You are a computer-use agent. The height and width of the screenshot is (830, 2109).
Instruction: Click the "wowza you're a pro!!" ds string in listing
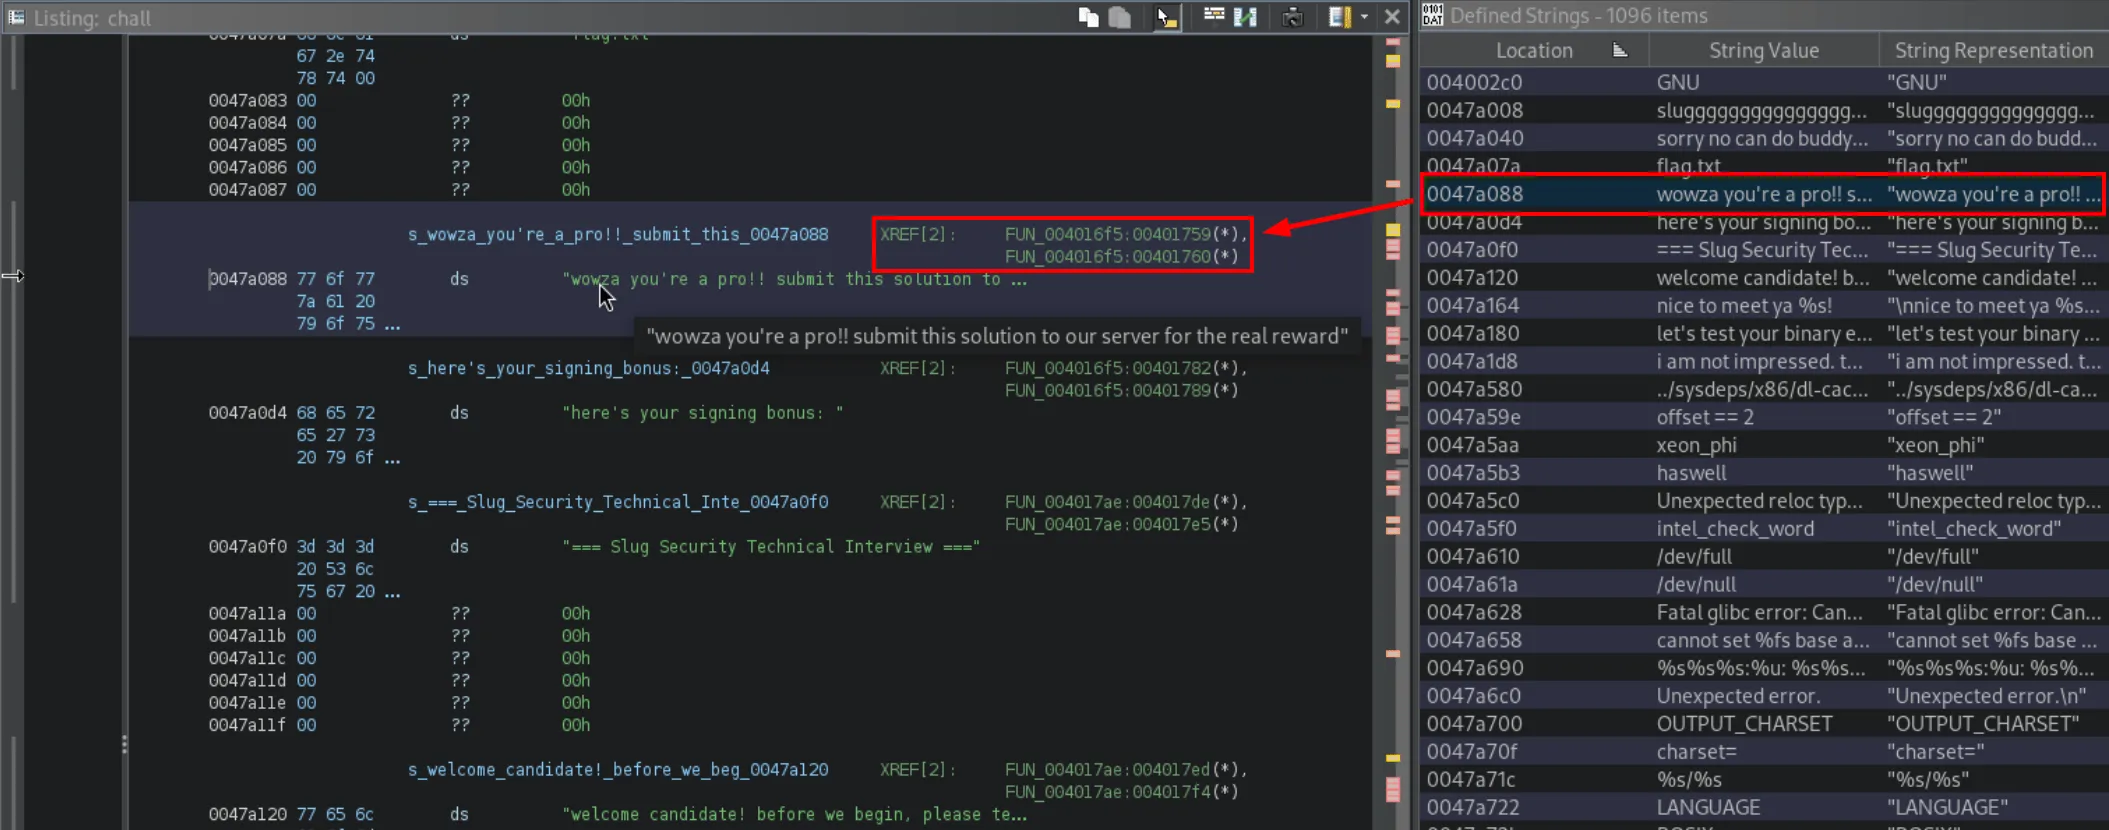point(795,279)
